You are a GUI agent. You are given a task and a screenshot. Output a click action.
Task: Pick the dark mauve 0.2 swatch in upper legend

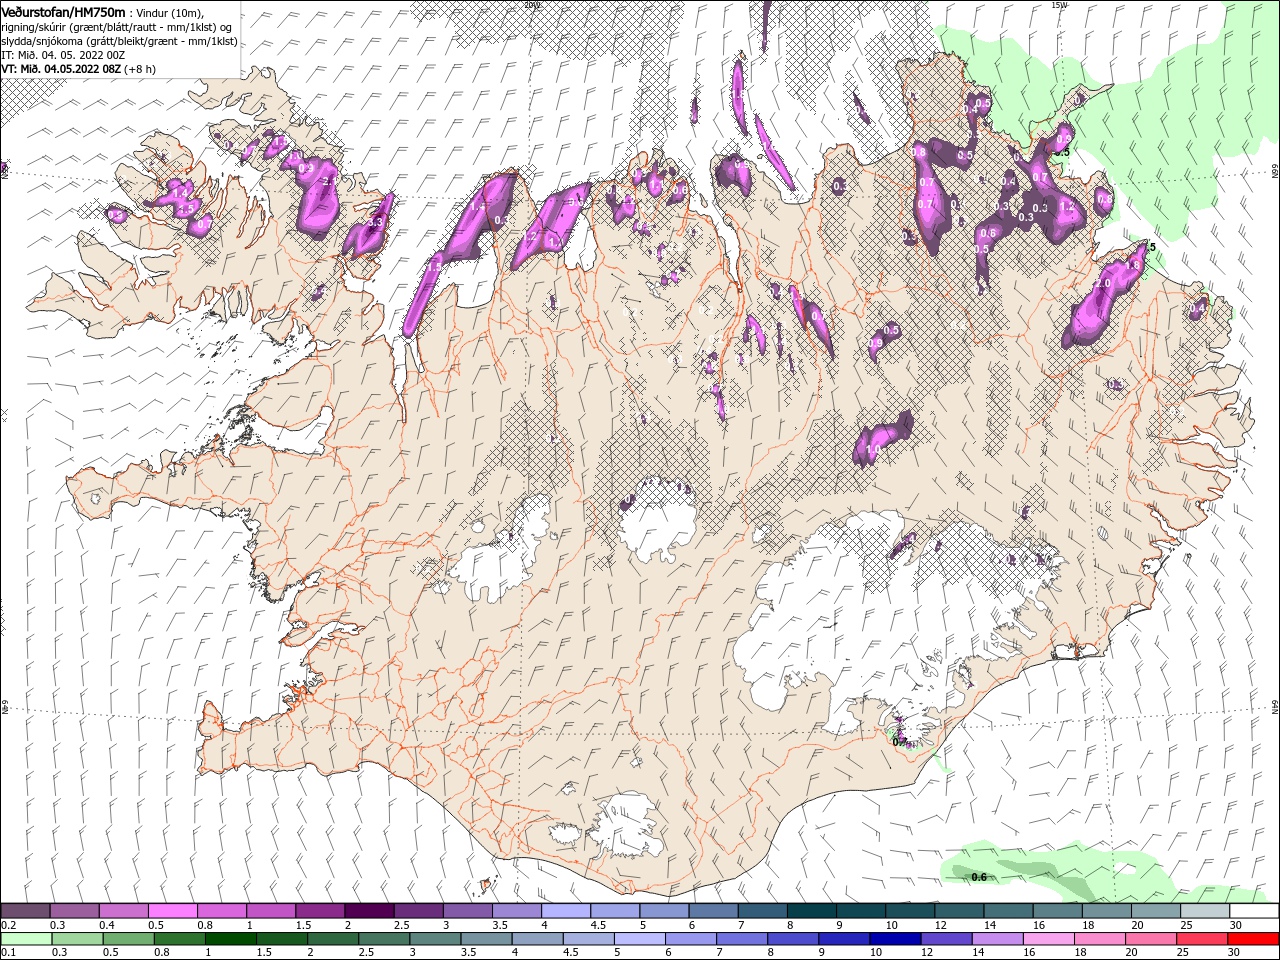[x=25, y=911]
